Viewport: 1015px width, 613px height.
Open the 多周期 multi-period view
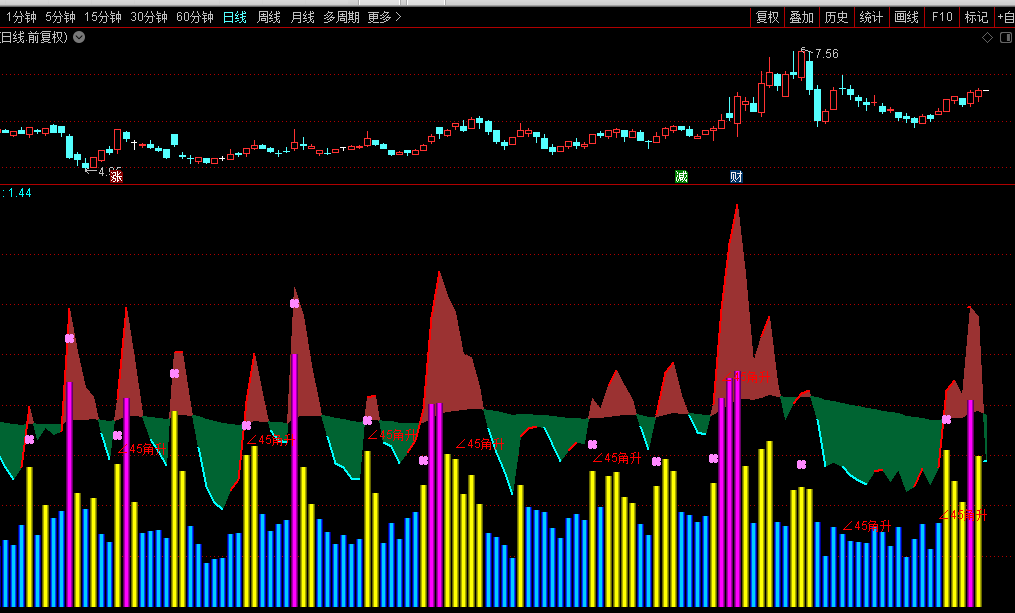coord(341,17)
